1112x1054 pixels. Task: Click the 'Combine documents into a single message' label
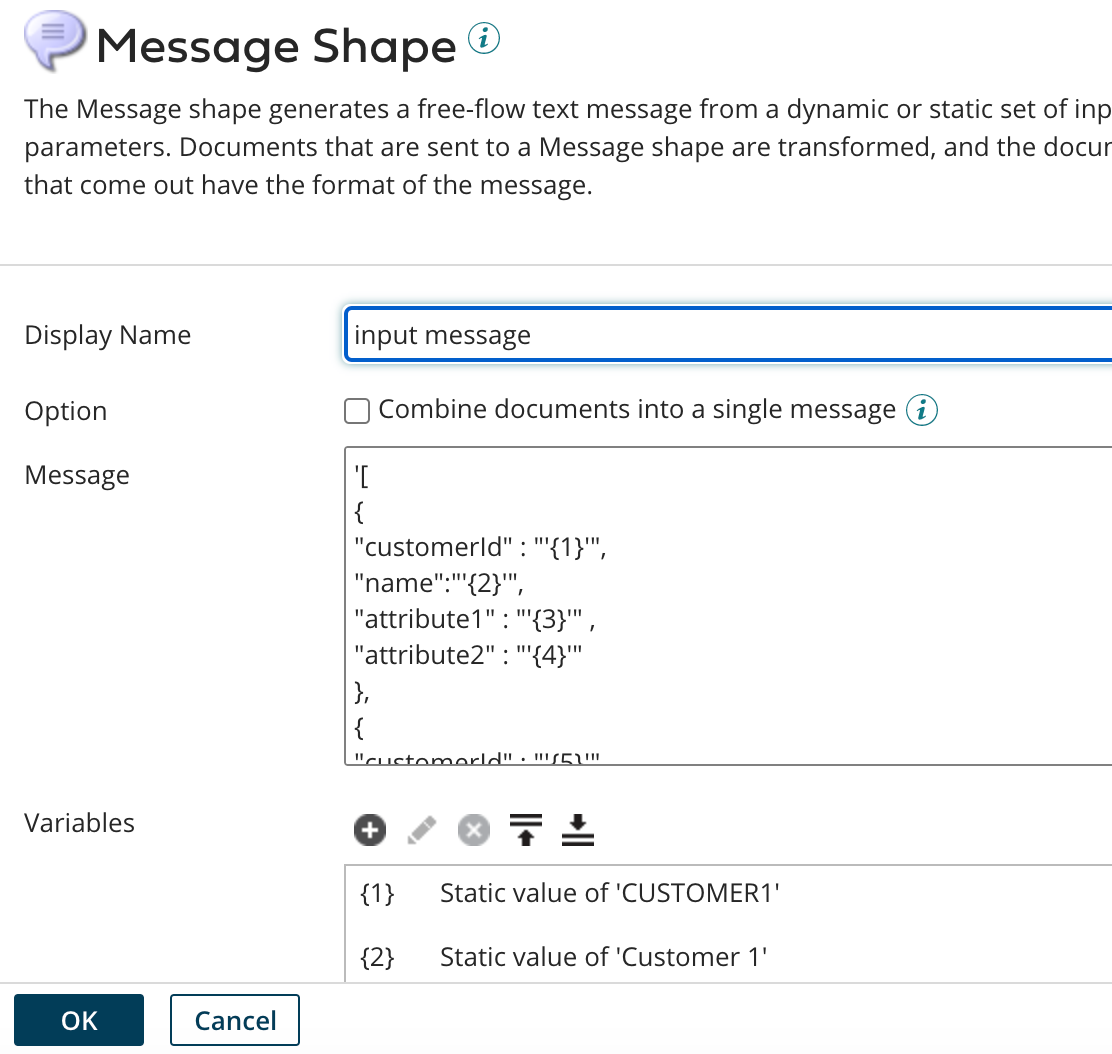(x=637, y=410)
